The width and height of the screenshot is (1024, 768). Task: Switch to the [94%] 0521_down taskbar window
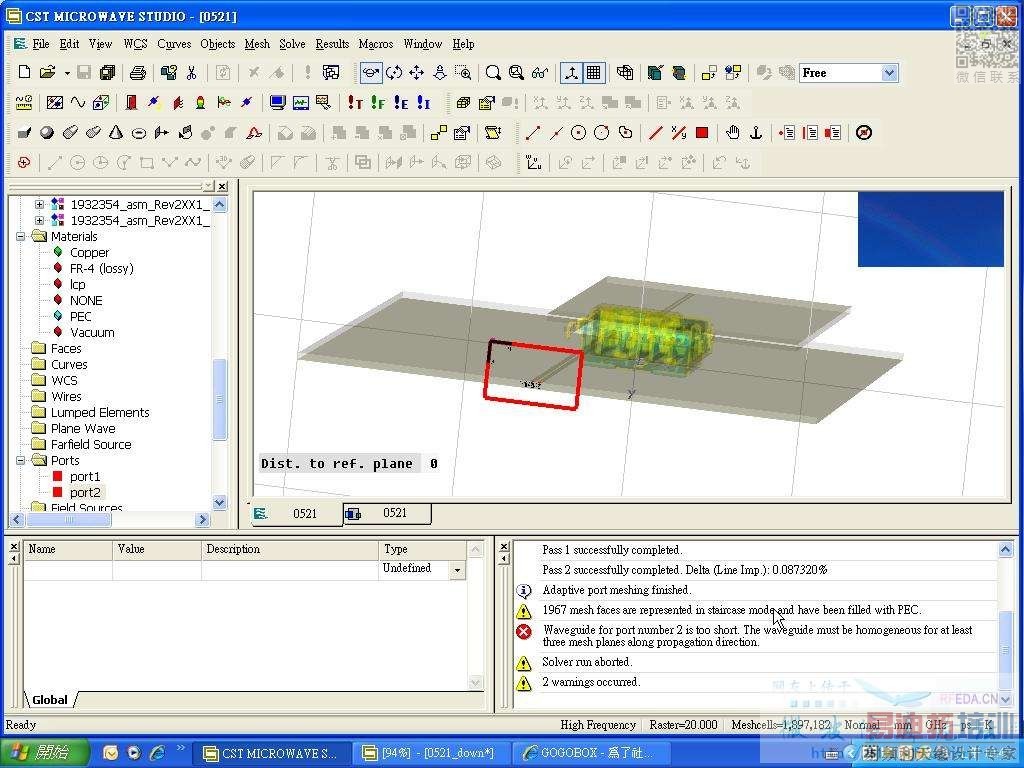coord(432,753)
